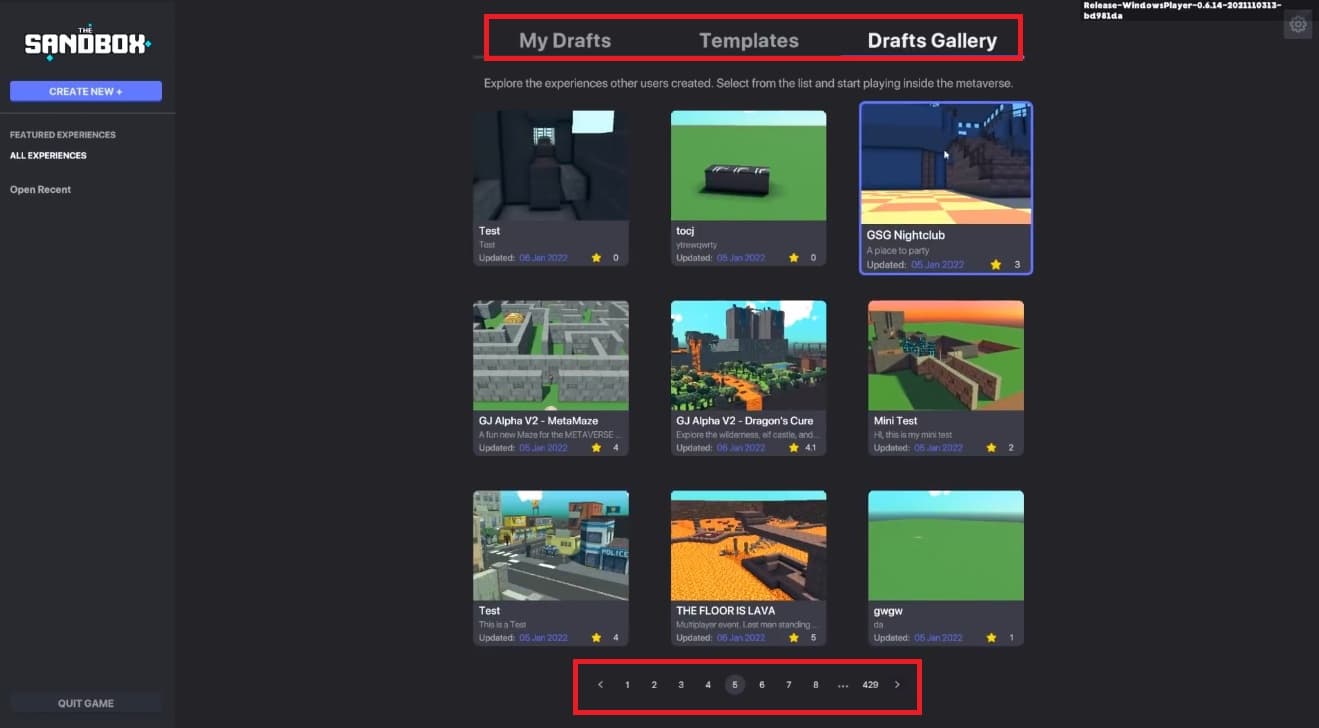Click star rating icon on GSG Nightclub card
The height and width of the screenshot is (728, 1319).
(x=996, y=265)
